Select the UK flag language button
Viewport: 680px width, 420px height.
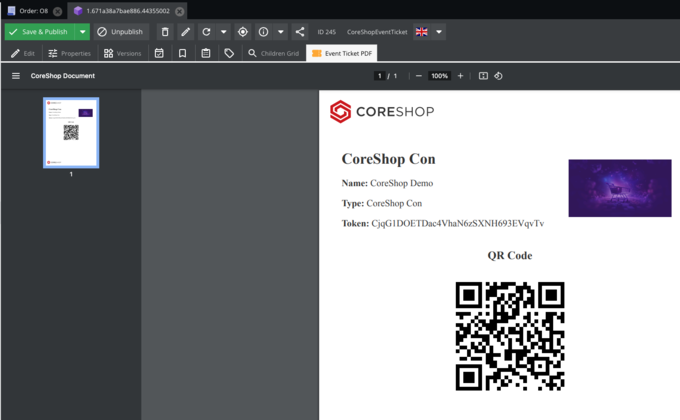coord(422,32)
